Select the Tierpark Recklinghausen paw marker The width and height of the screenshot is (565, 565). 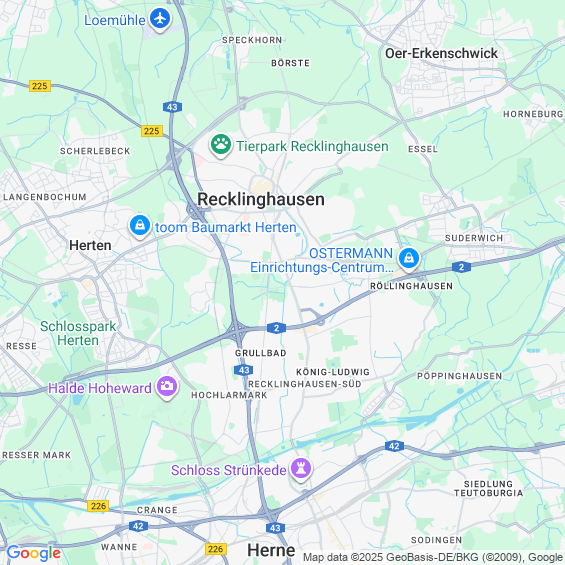221,145
